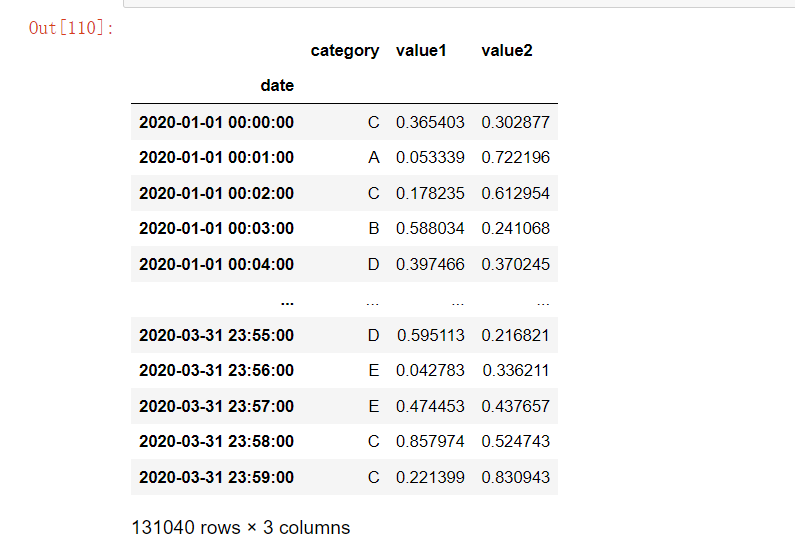The width and height of the screenshot is (795, 541).
Task: Click category D in 00:04:00 row
Action: point(373,264)
